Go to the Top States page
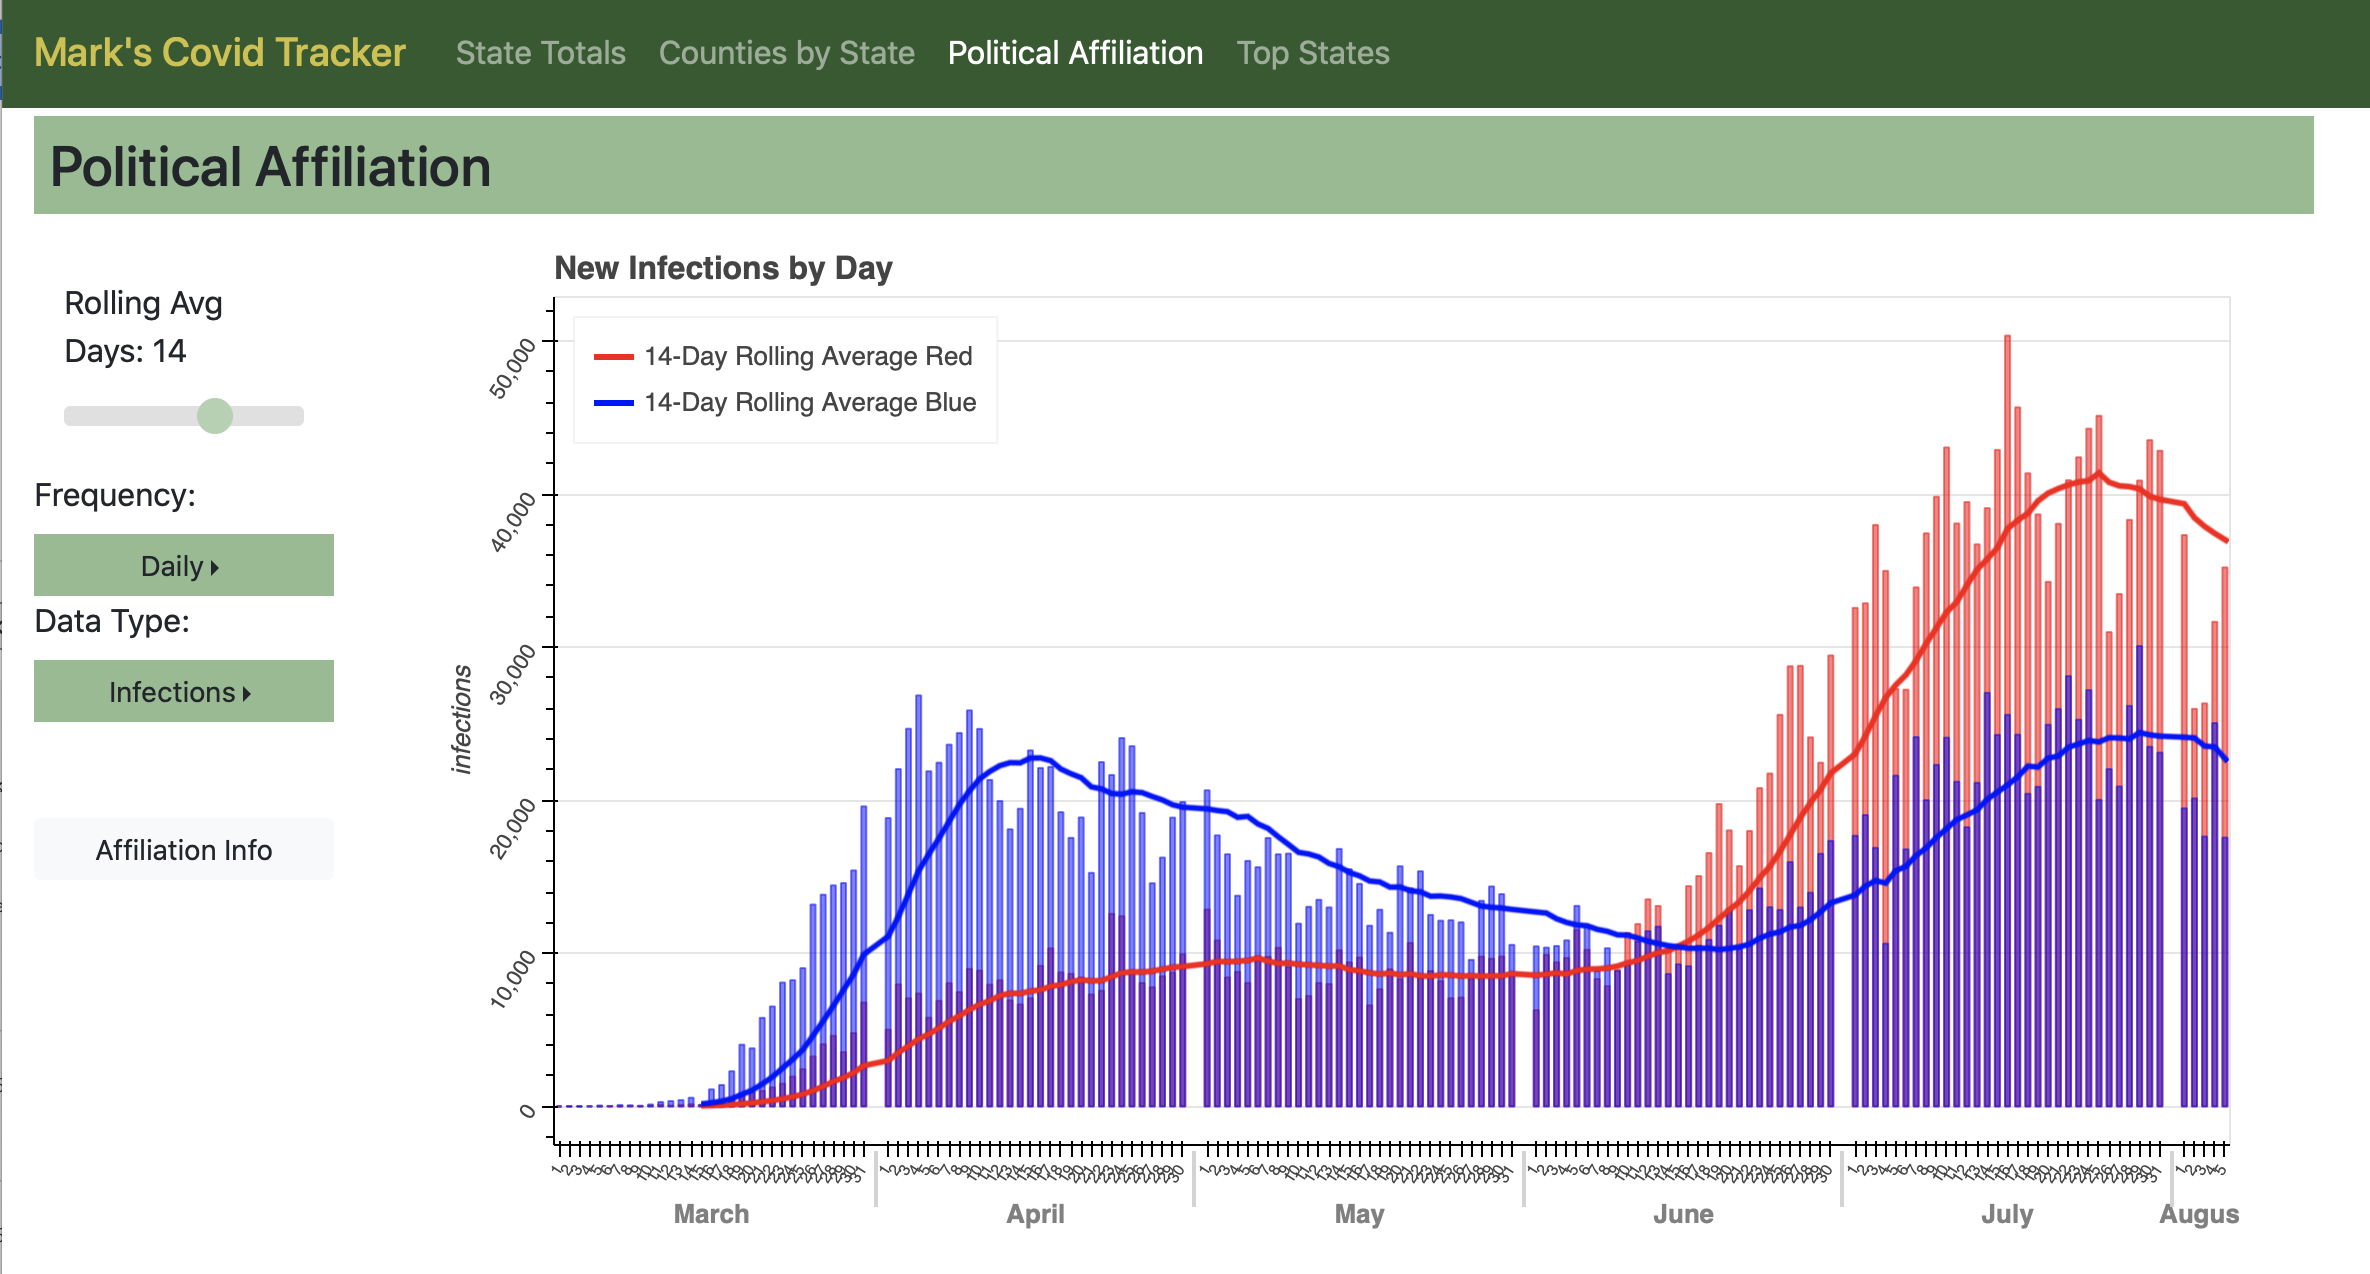 pyautogui.click(x=1313, y=53)
